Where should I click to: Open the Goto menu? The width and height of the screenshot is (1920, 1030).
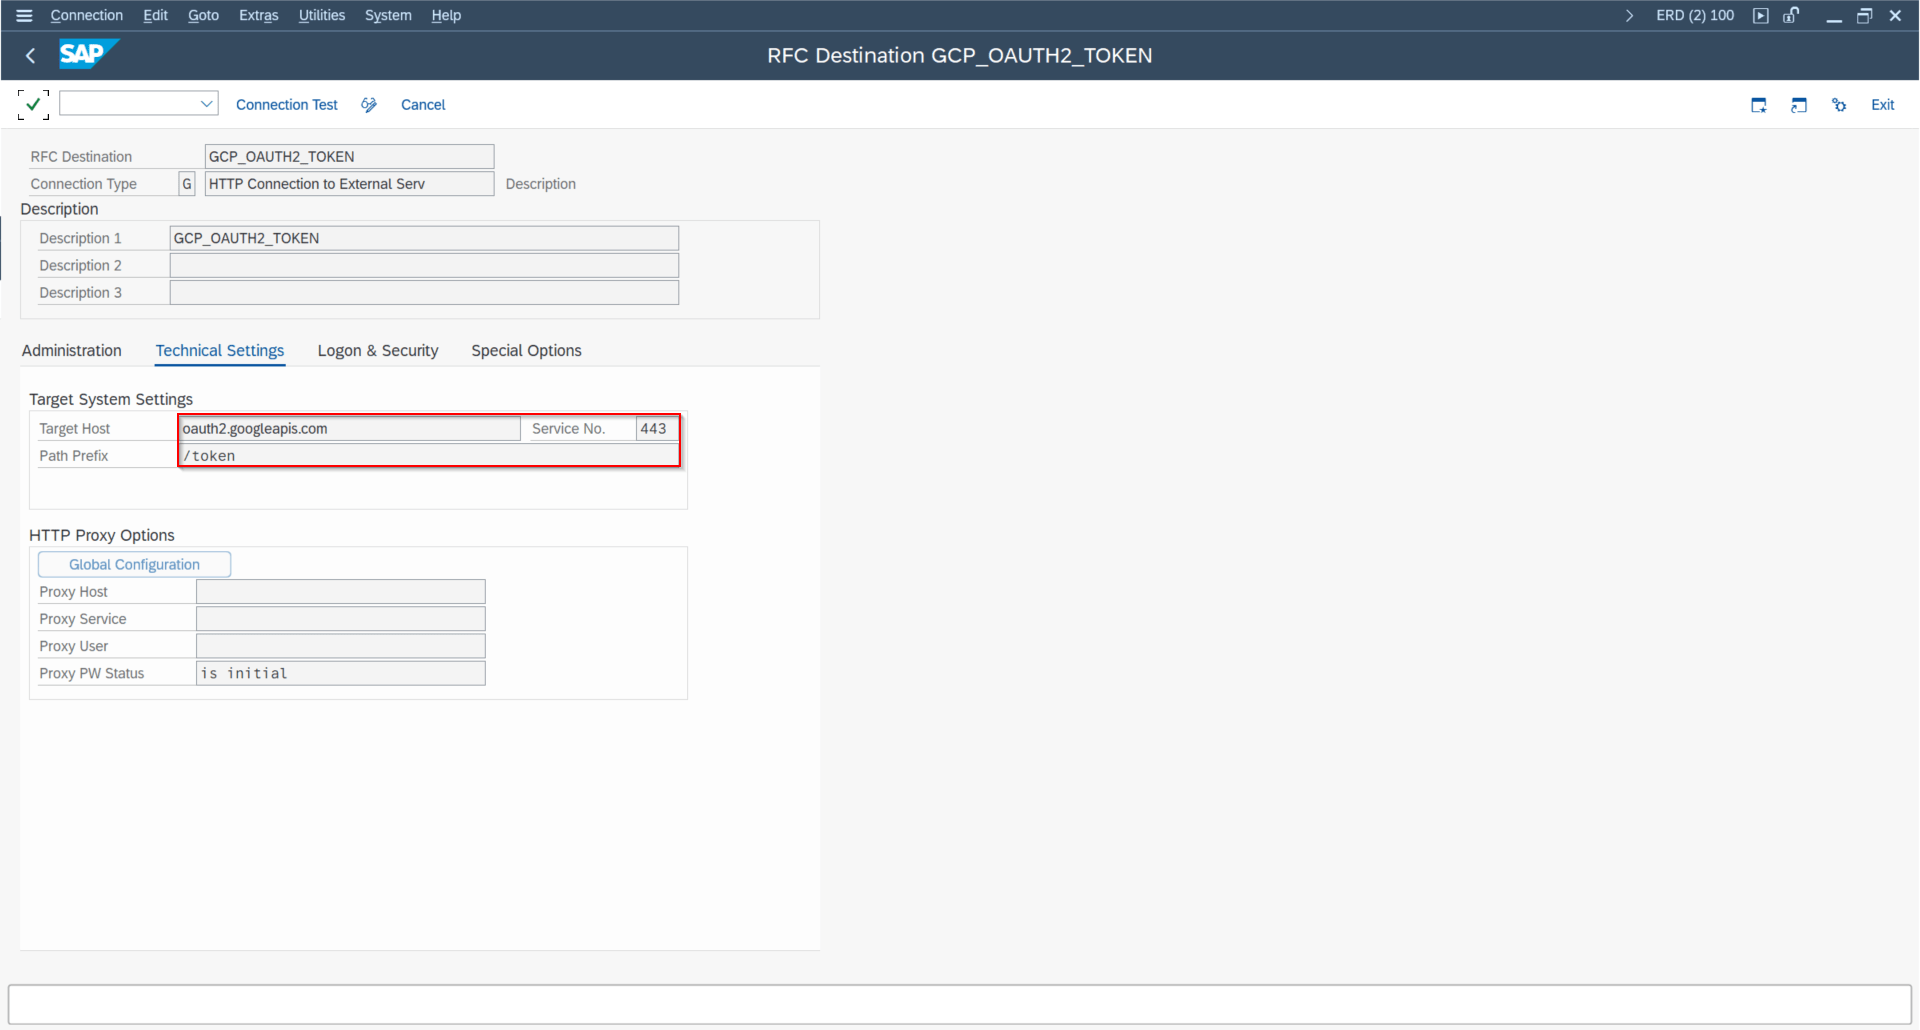[203, 15]
